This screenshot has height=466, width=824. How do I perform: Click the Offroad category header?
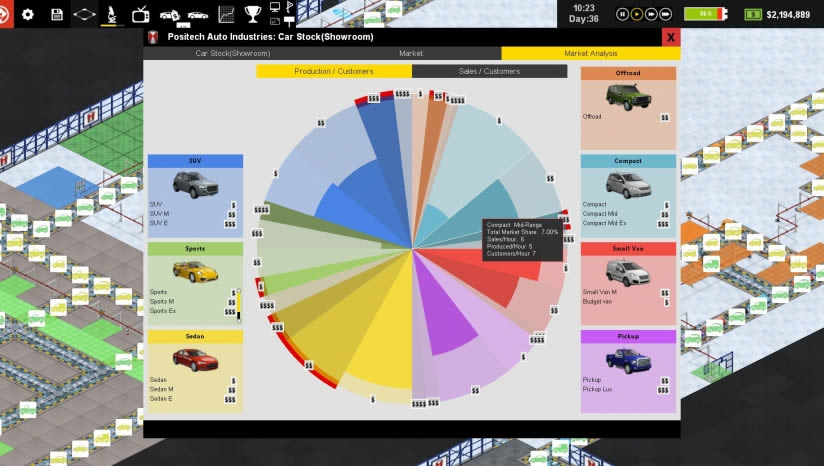(x=628, y=73)
